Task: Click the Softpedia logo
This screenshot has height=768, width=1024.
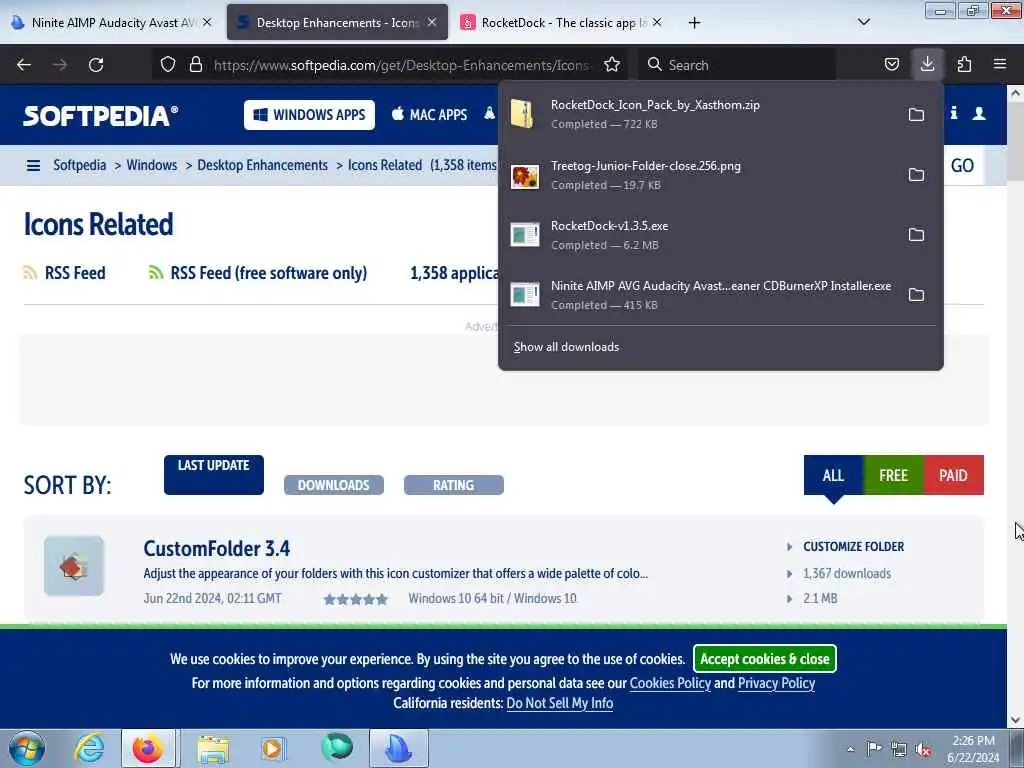Action: click(x=101, y=116)
